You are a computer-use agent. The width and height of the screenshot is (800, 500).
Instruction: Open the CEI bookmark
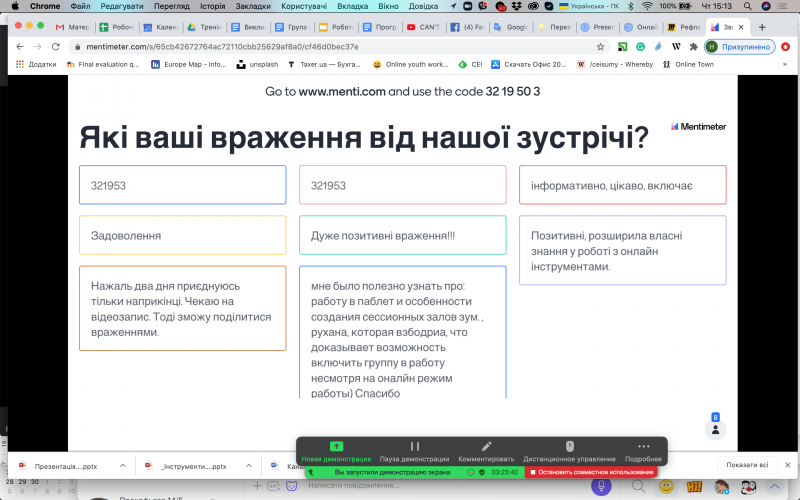[470, 64]
